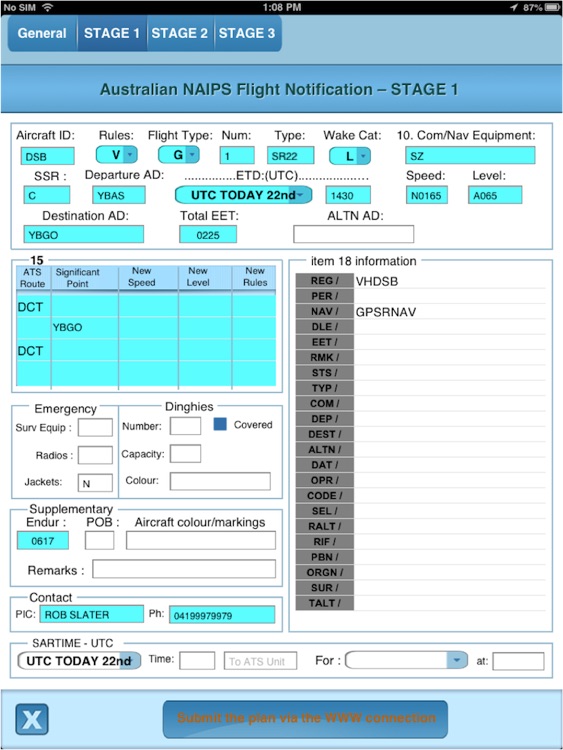Viewport: 563px width, 750px height.
Task: Close the form with the X icon
Action: click(x=32, y=719)
